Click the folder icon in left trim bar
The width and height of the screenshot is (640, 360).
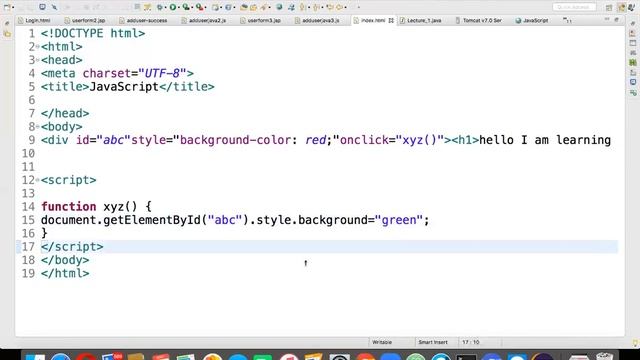[7, 34]
